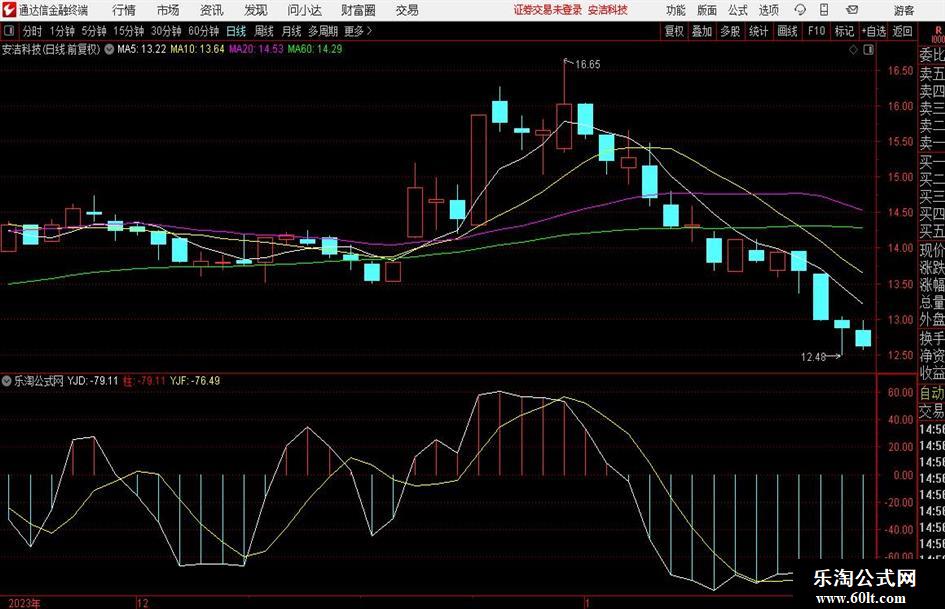Click the 画线 drawing tool button

click(x=788, y=31)
